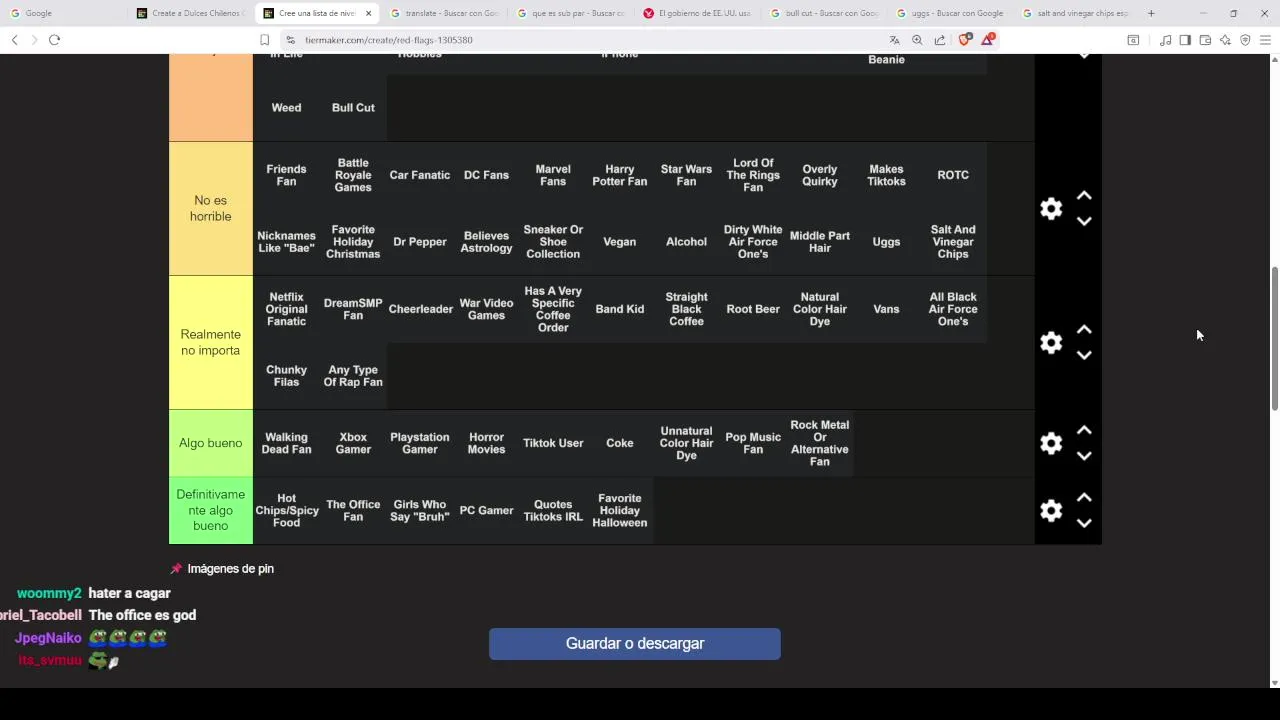Image resolution: width=1280 pixels, height=720 pixels.
Task: View site information icon beside the URL
Action: pyautogui.click(x=290, y=40)
